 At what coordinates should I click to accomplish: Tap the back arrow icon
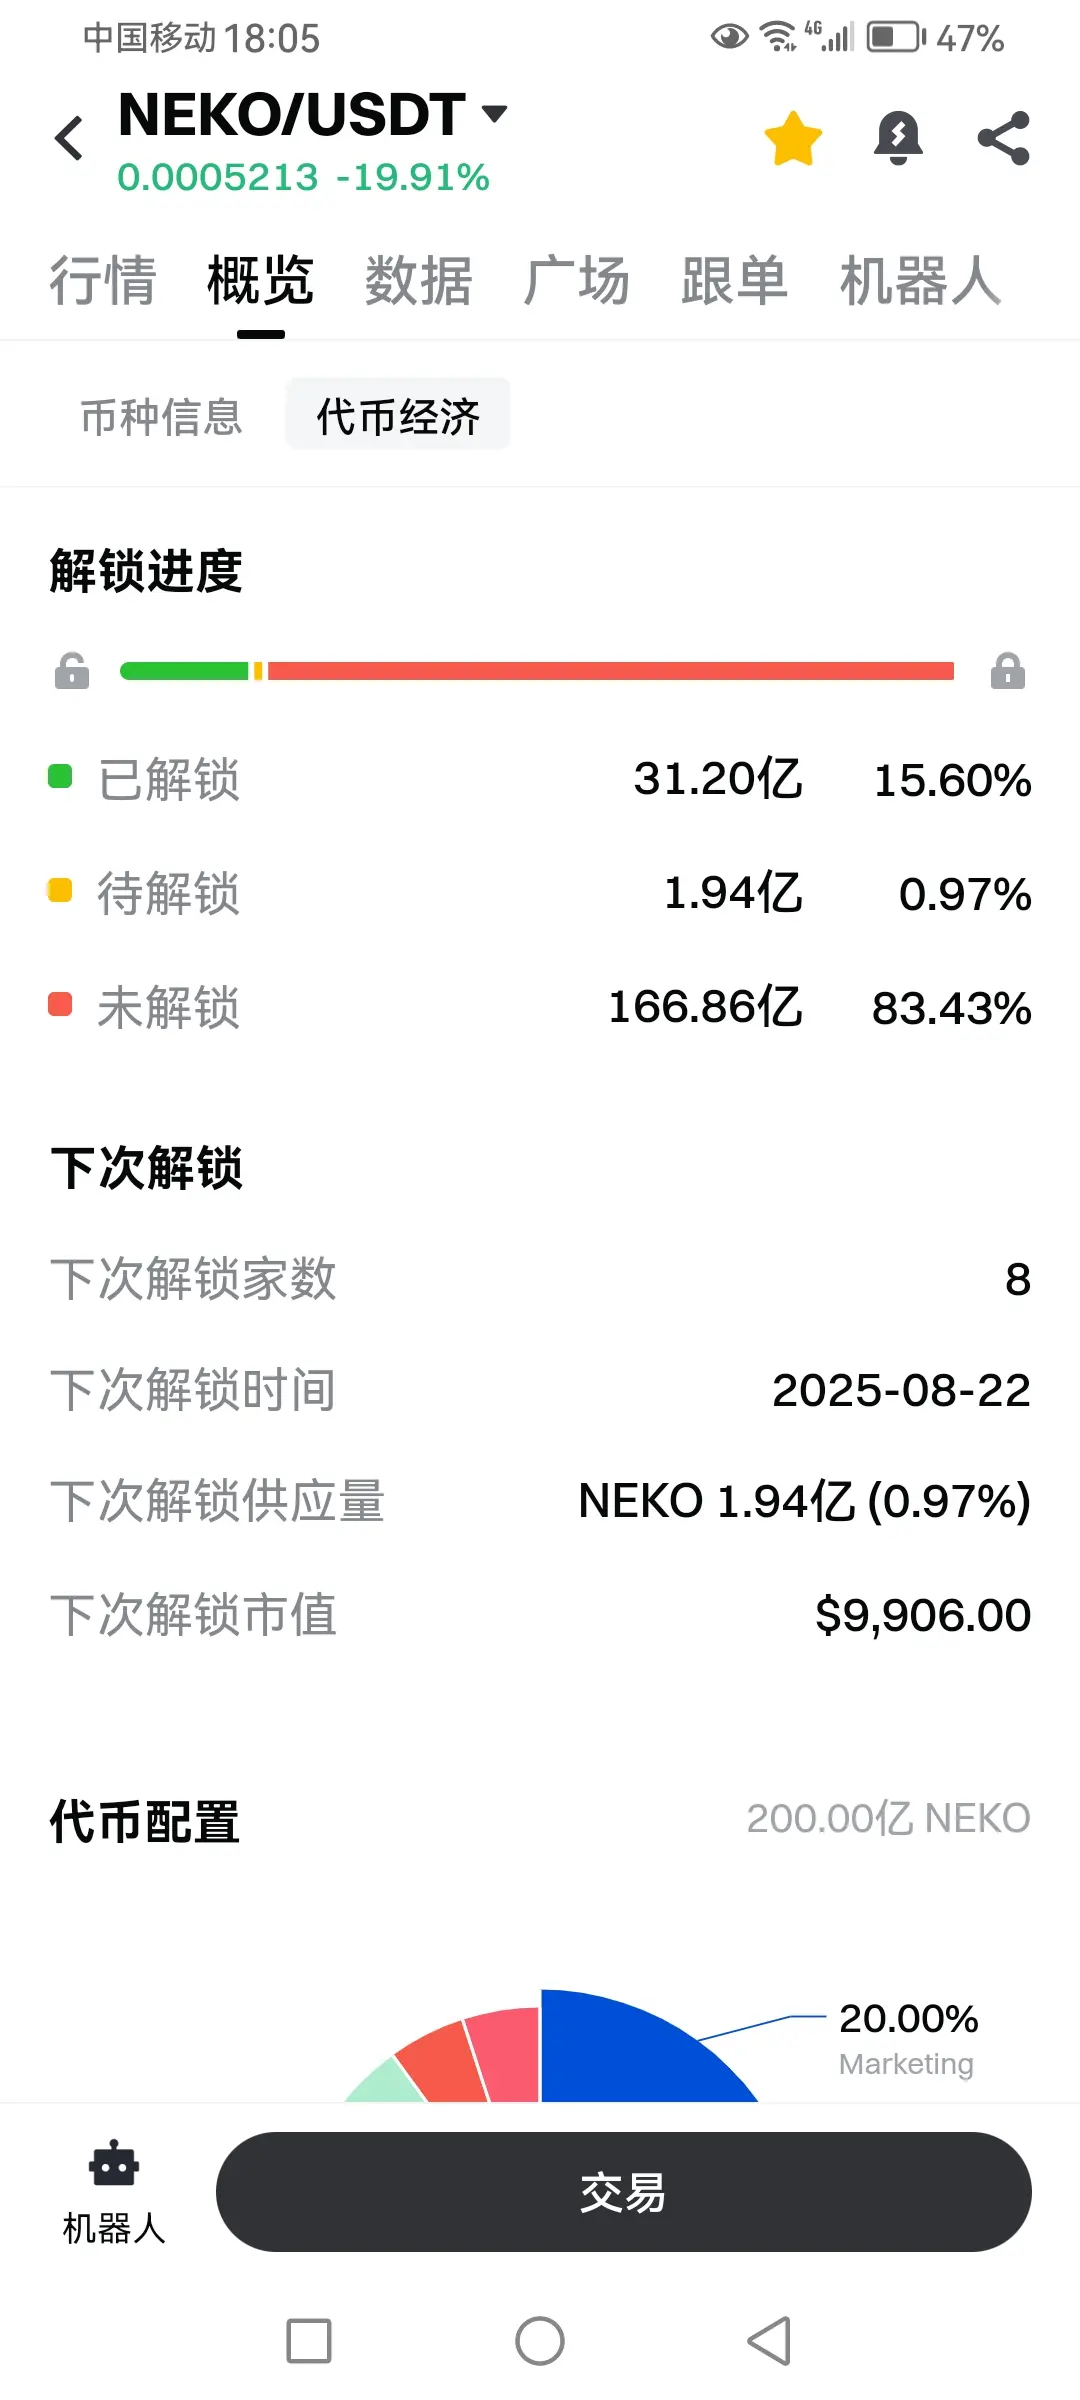pos(69,138)
